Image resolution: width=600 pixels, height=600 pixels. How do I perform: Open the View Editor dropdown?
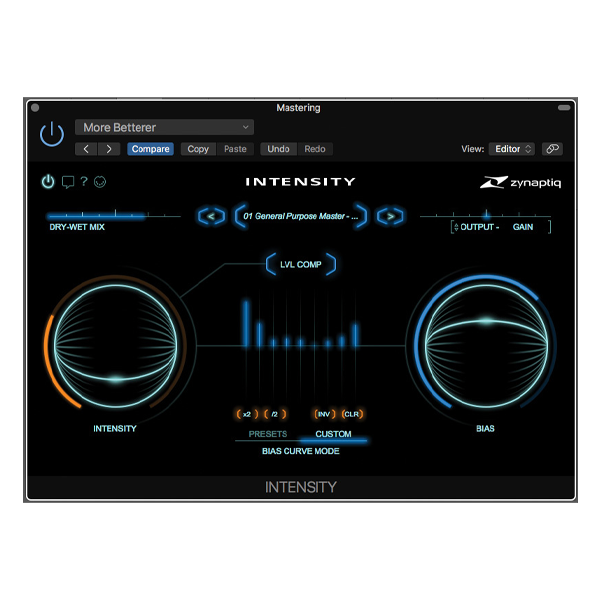(512, 149)
